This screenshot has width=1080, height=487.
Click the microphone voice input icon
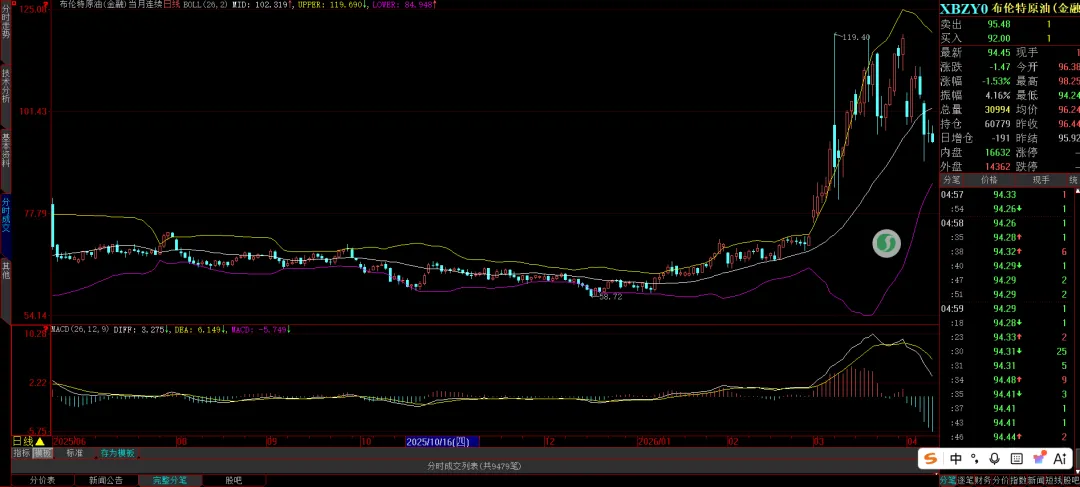click(995, 458)
